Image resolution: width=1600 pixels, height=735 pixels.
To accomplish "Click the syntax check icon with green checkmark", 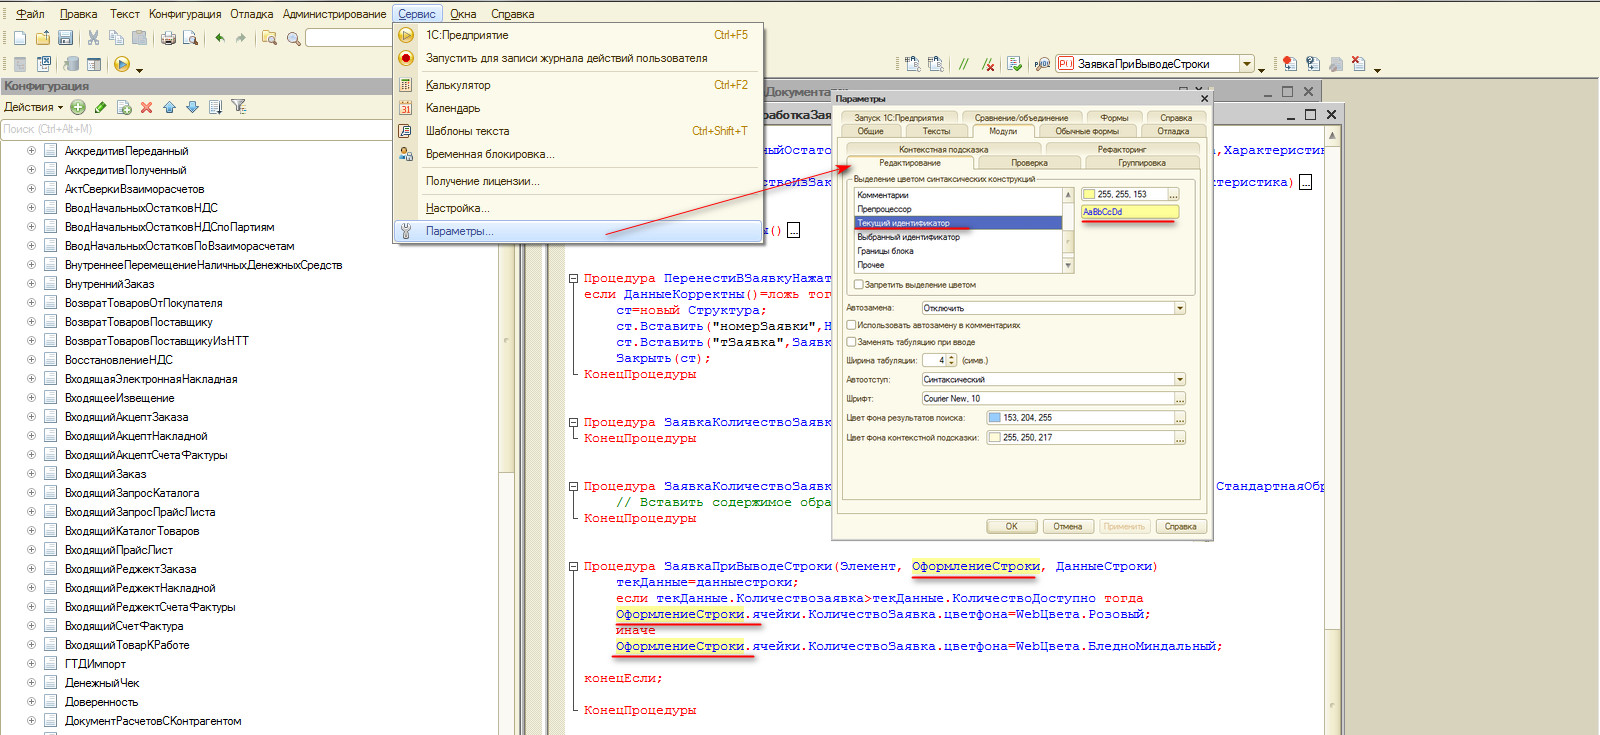I will coord(1014,64).
